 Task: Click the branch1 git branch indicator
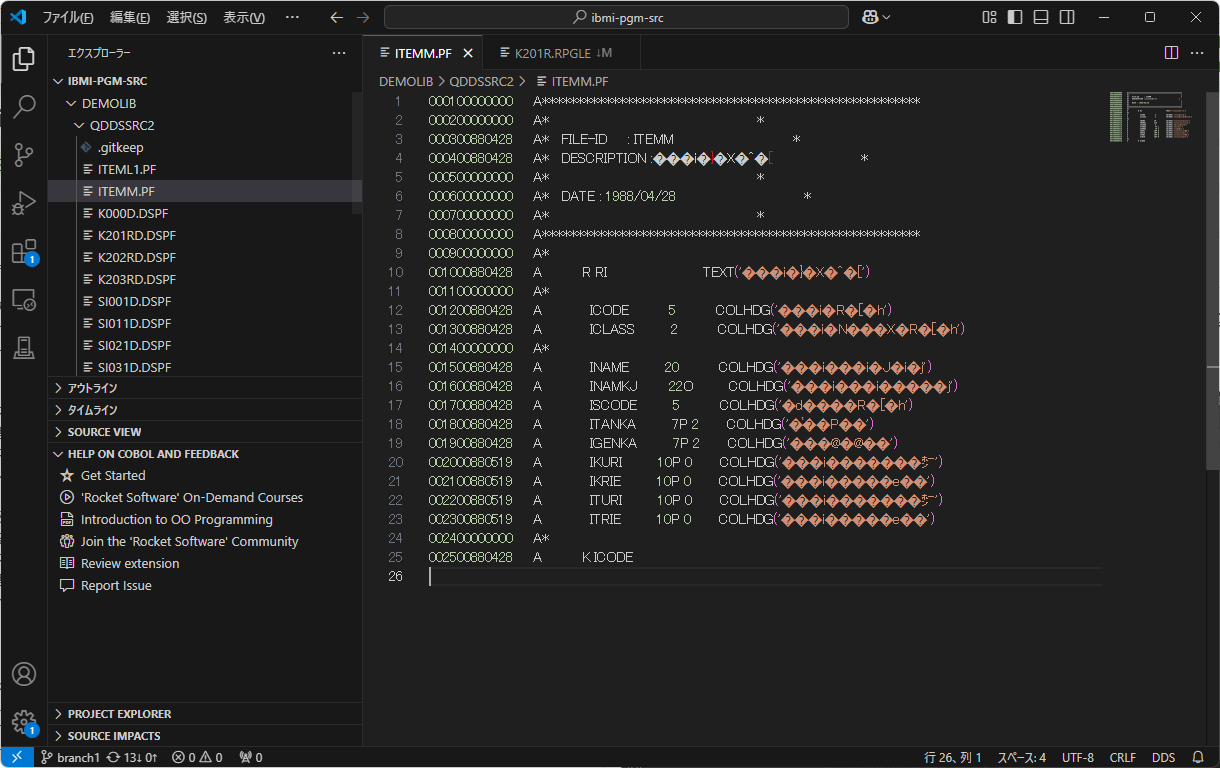pyautogui.click(x=70, y=757)
